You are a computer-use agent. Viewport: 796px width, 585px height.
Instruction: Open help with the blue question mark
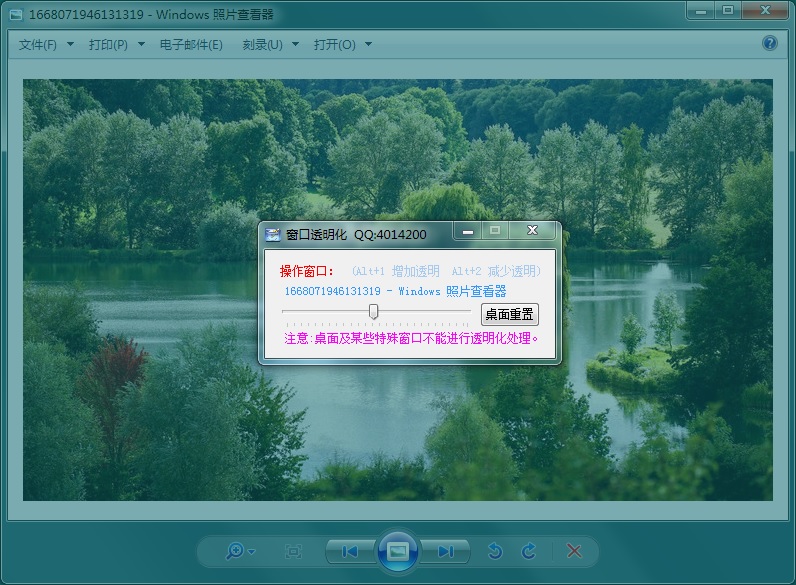(770, 43)
